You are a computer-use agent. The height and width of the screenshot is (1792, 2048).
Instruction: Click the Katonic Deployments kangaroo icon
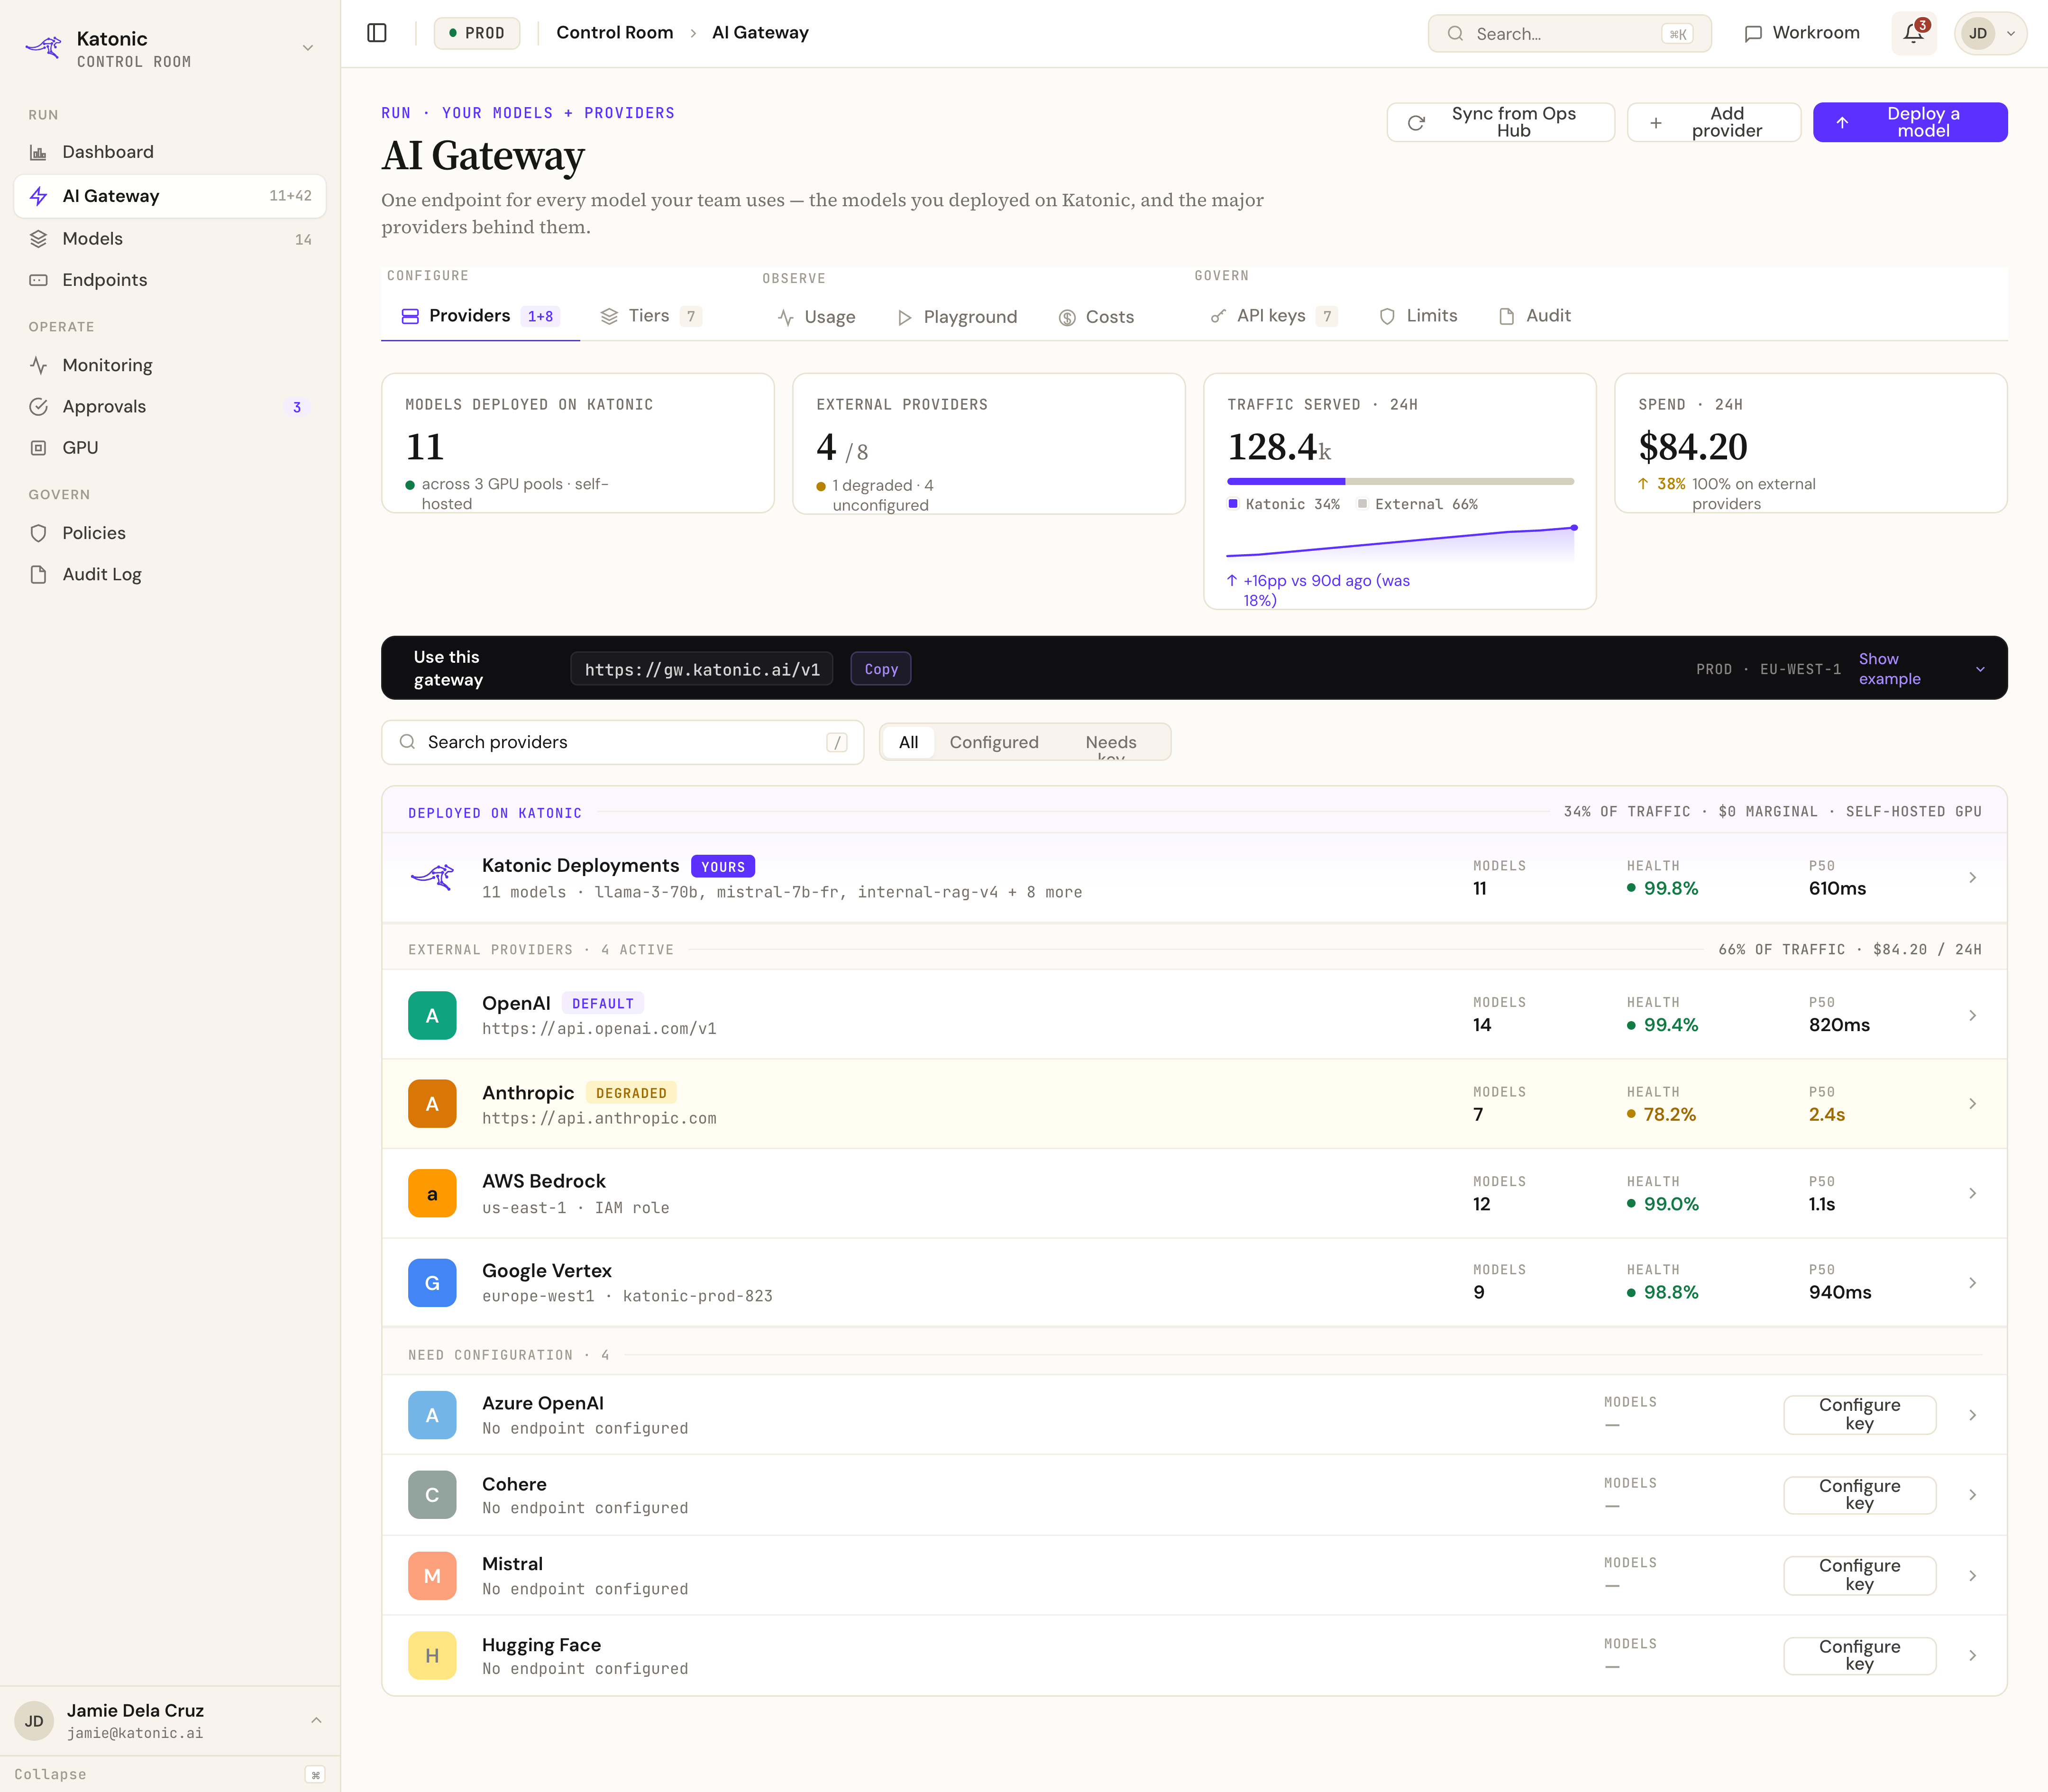tap(432, 877)
